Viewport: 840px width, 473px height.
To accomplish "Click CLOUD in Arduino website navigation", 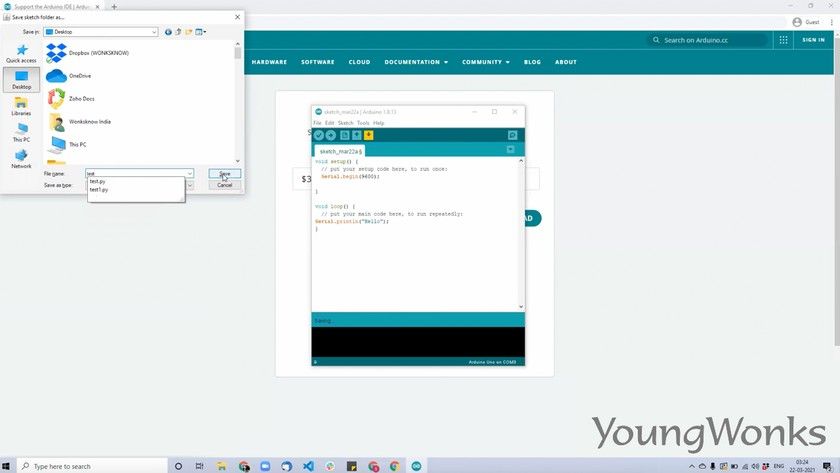I will 359,62.
